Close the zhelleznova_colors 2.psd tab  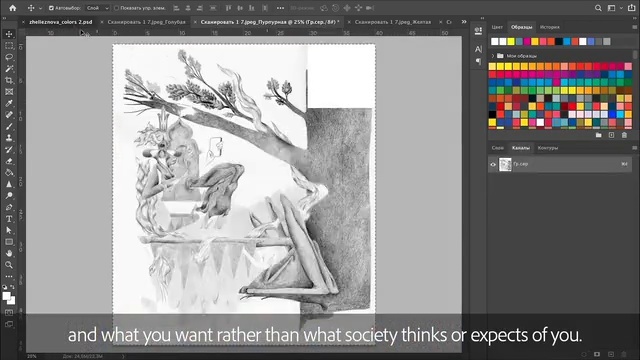pos(23,22)
